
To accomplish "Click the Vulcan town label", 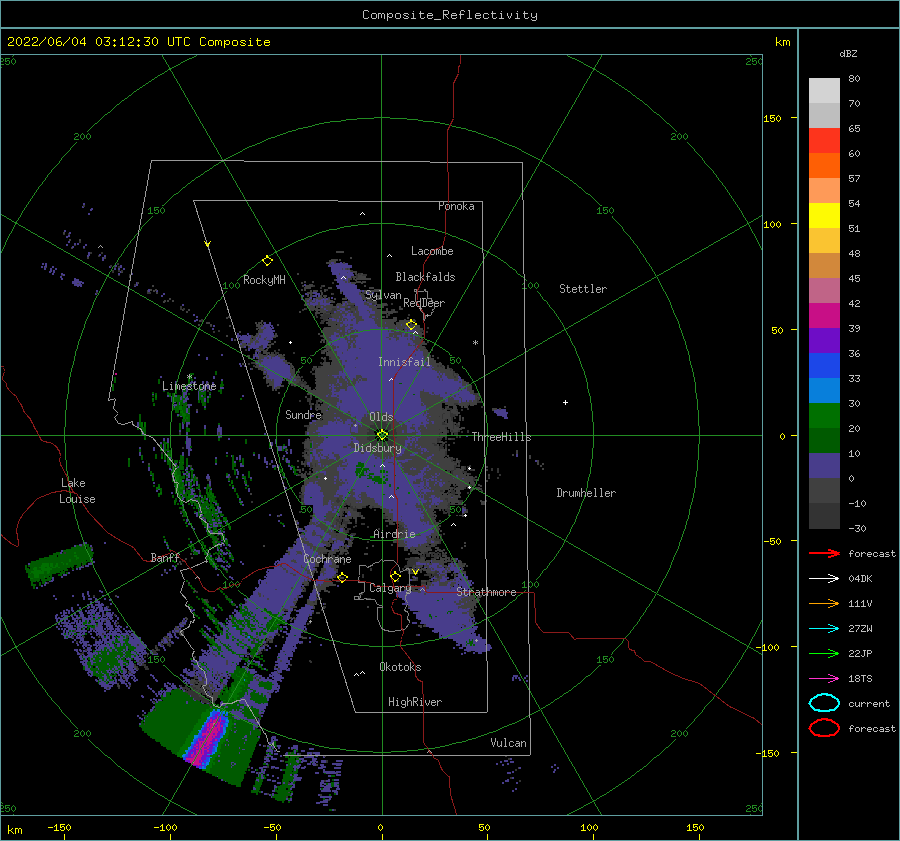I will tap(508, 743).
